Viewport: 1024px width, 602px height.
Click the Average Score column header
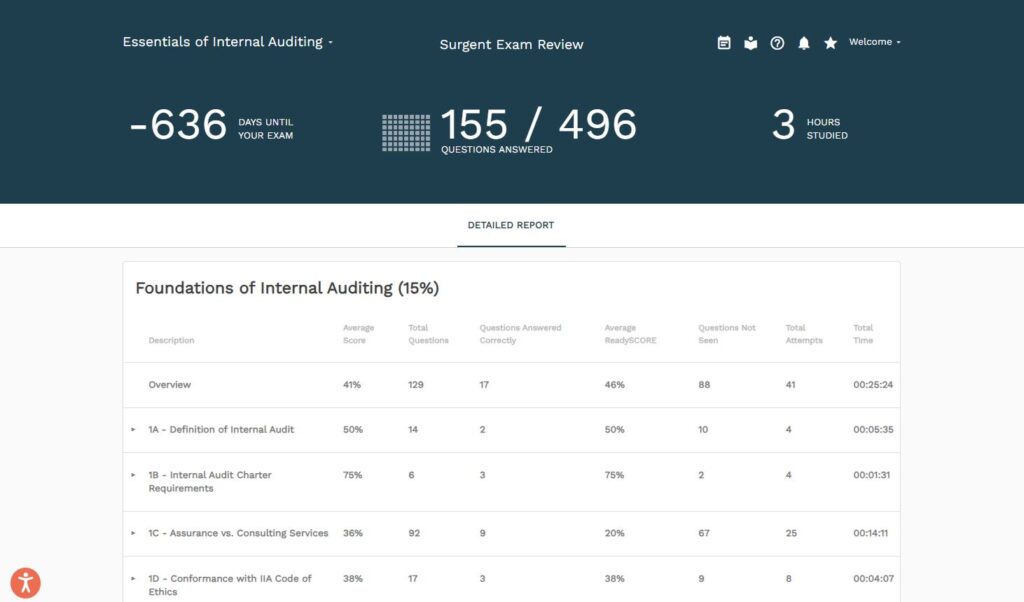point(358,334)
